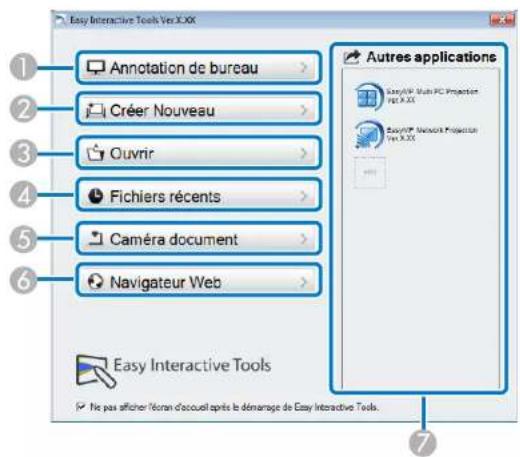Click the camera icon beside Caméra document
Image resolution: width=520 pixels, height=457 pixels.
pyautogui.click(x=96, y=239)
